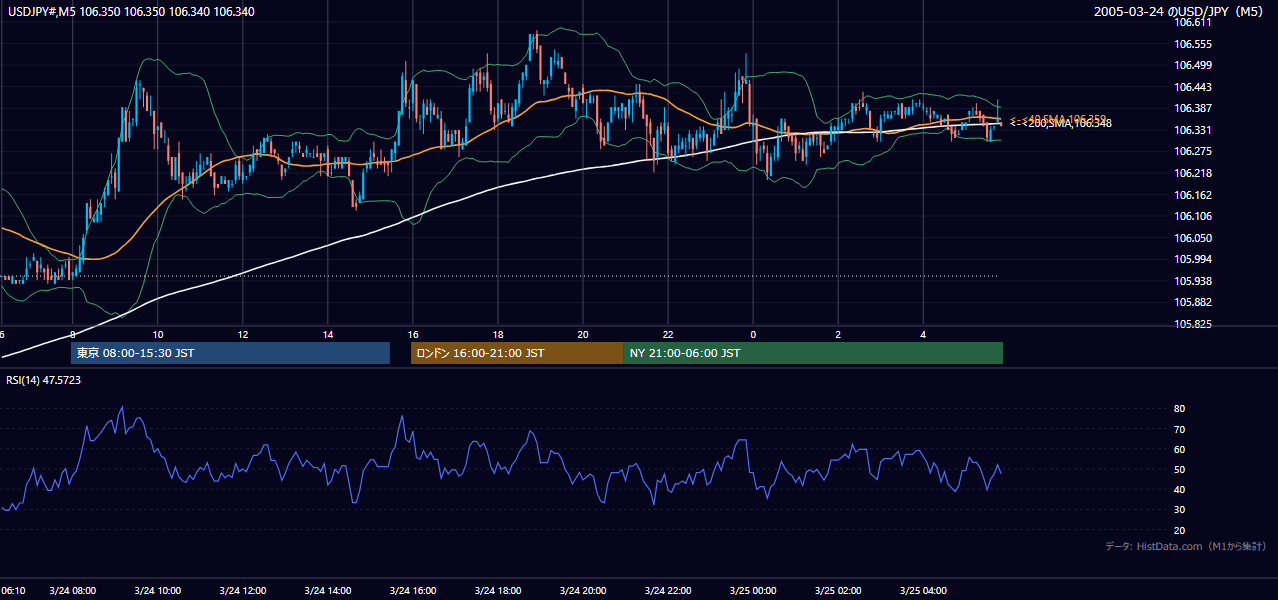The image size is (1278, 600).
Task: Click bottom time label 3/24 08:00
Action: pos(72,591)
